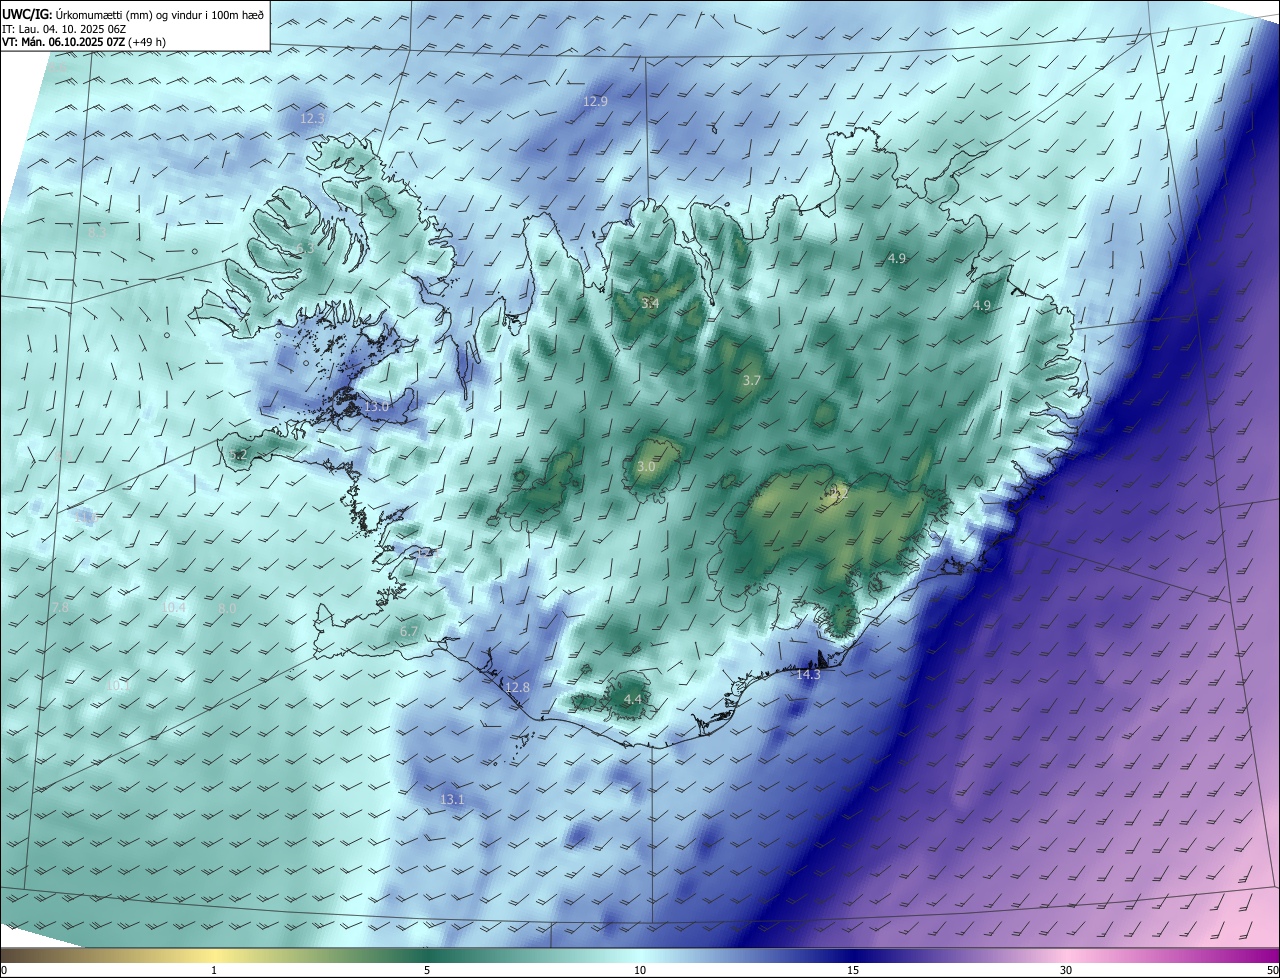The height and width of the screenshot is (978, 1280).
Task: Click the 10 tick on the color scale
Action: tap(640, 971)
